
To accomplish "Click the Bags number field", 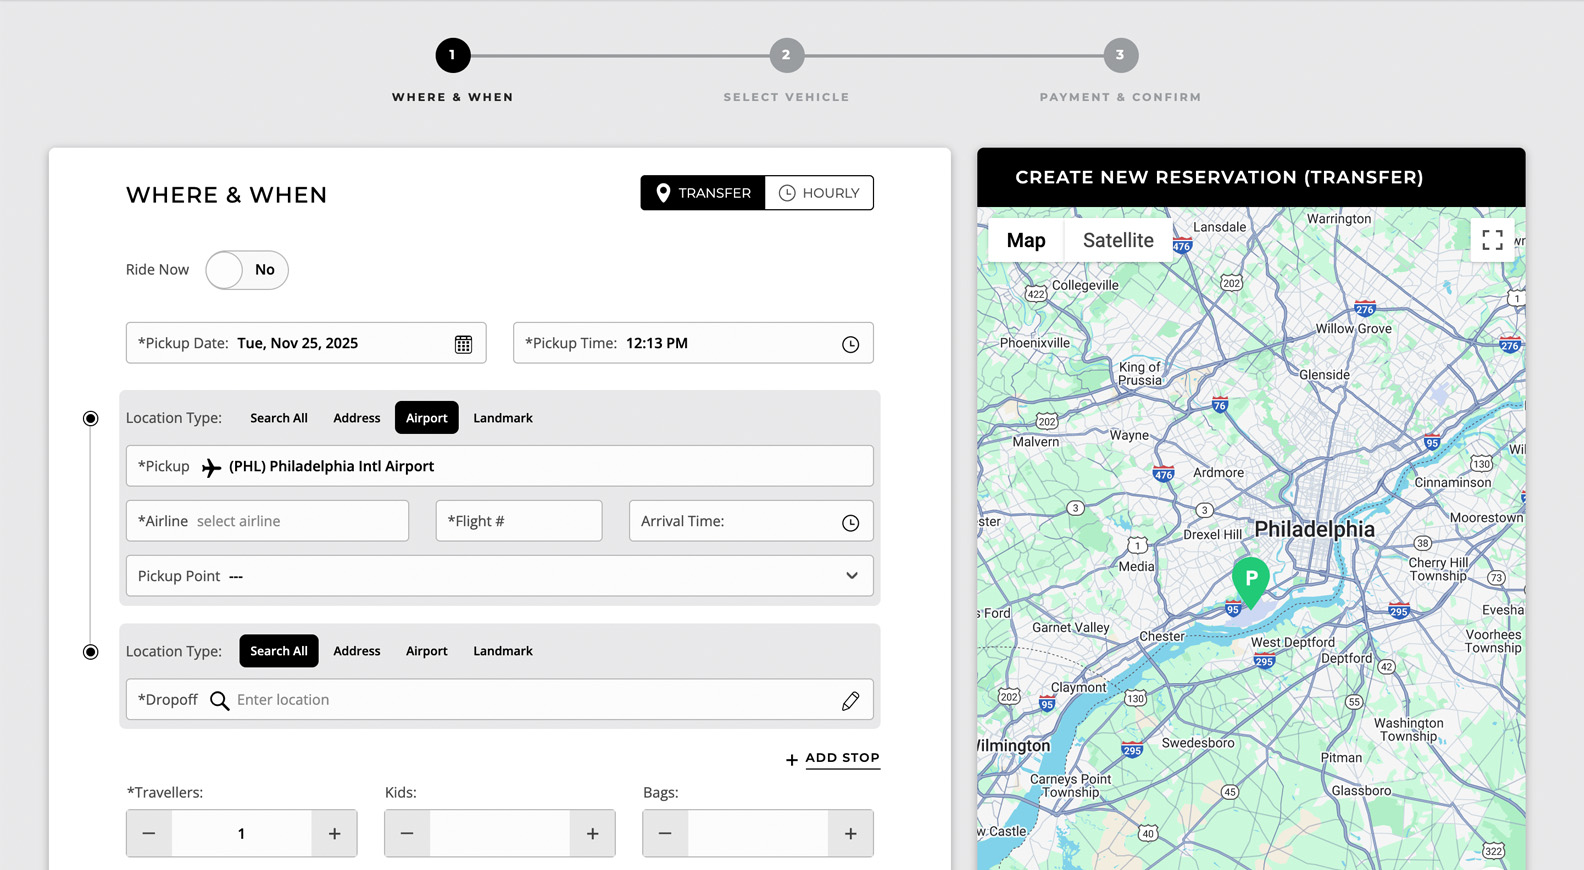I will pos(758,833).
